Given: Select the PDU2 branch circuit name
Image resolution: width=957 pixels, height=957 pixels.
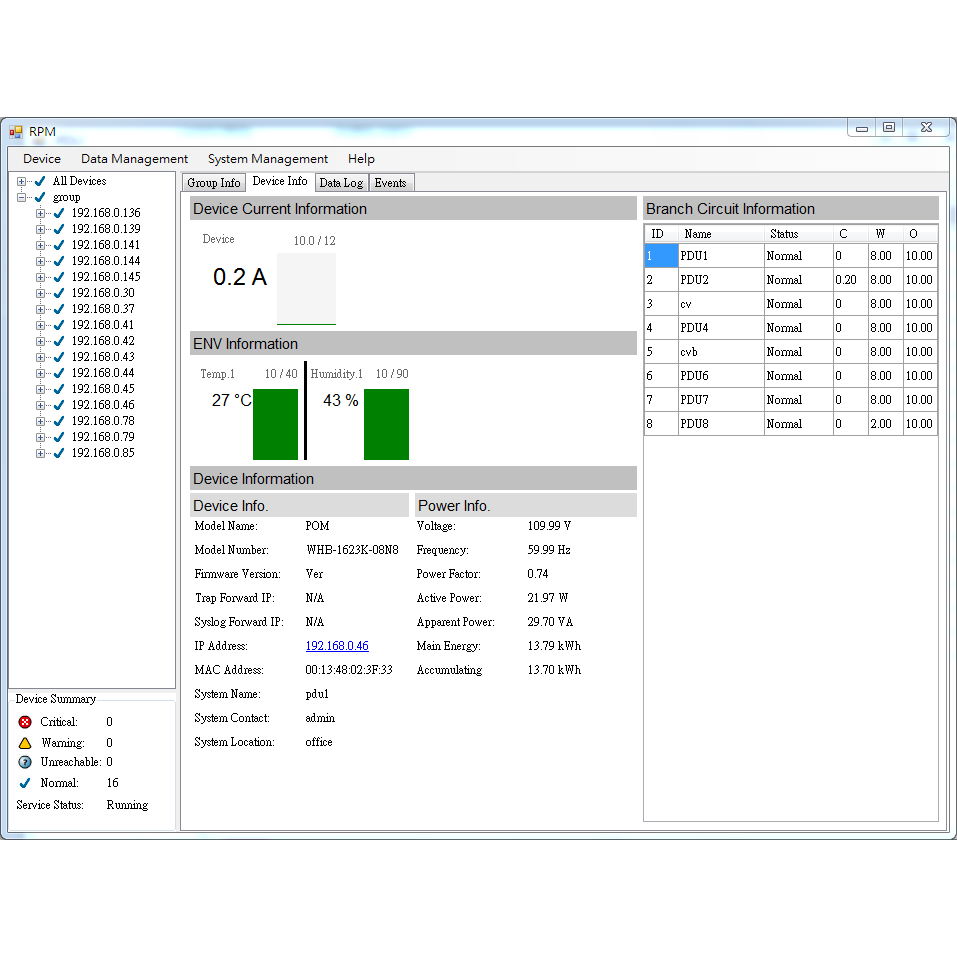Looking at the screenshot, I should (x=695, y=280).
